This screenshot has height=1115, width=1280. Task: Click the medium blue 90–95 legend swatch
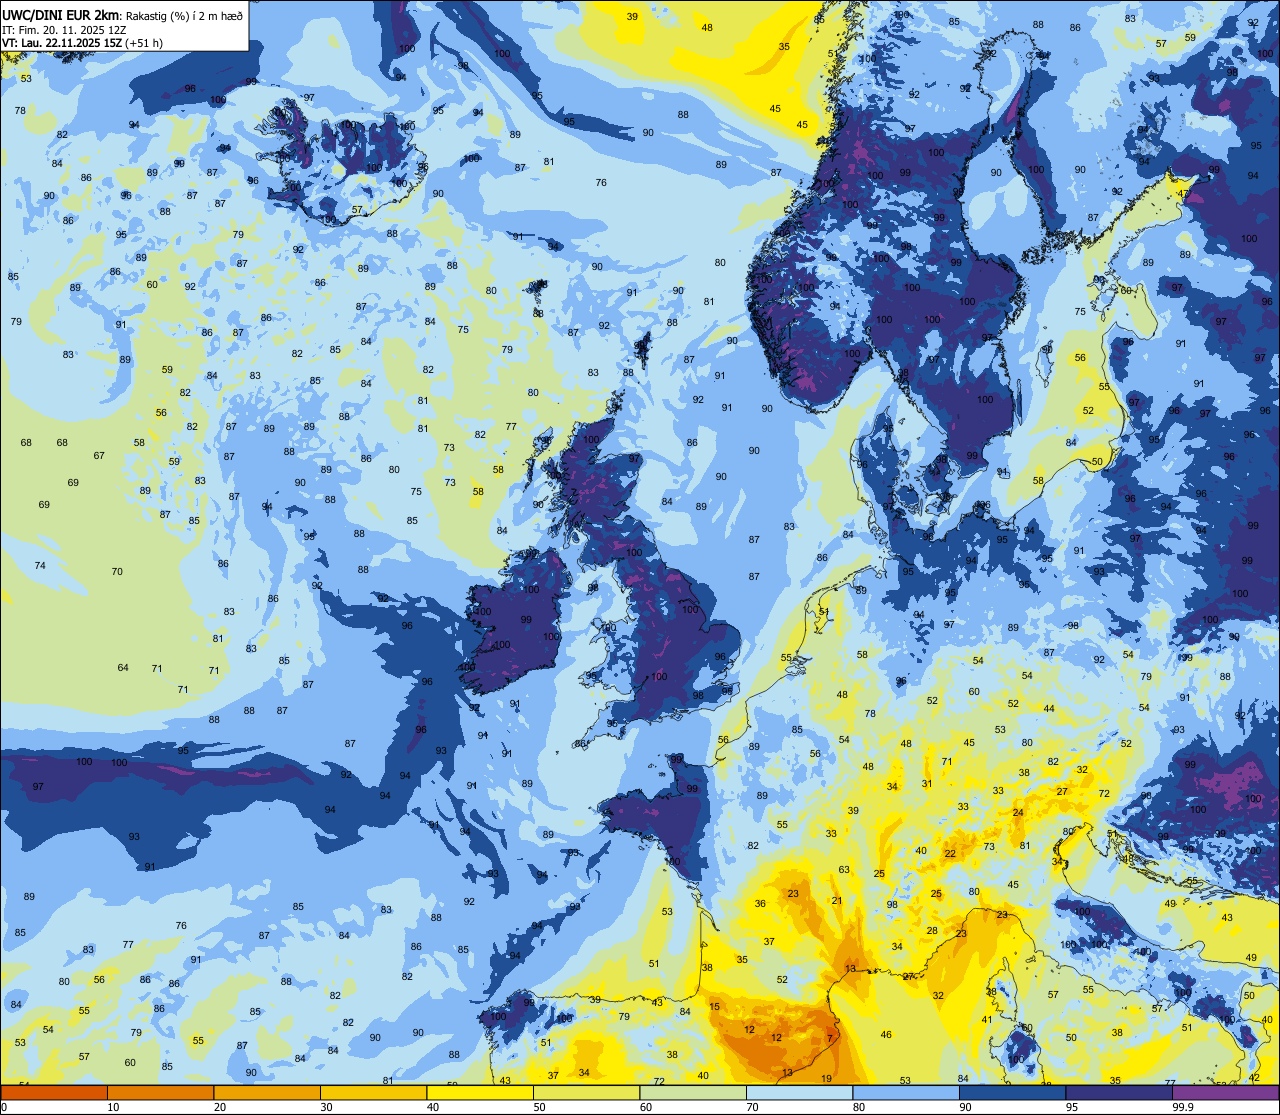point(1012,1092)
